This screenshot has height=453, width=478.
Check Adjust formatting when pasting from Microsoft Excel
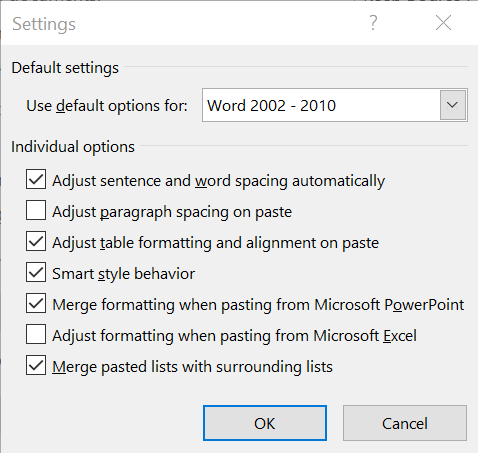point(36,334)
